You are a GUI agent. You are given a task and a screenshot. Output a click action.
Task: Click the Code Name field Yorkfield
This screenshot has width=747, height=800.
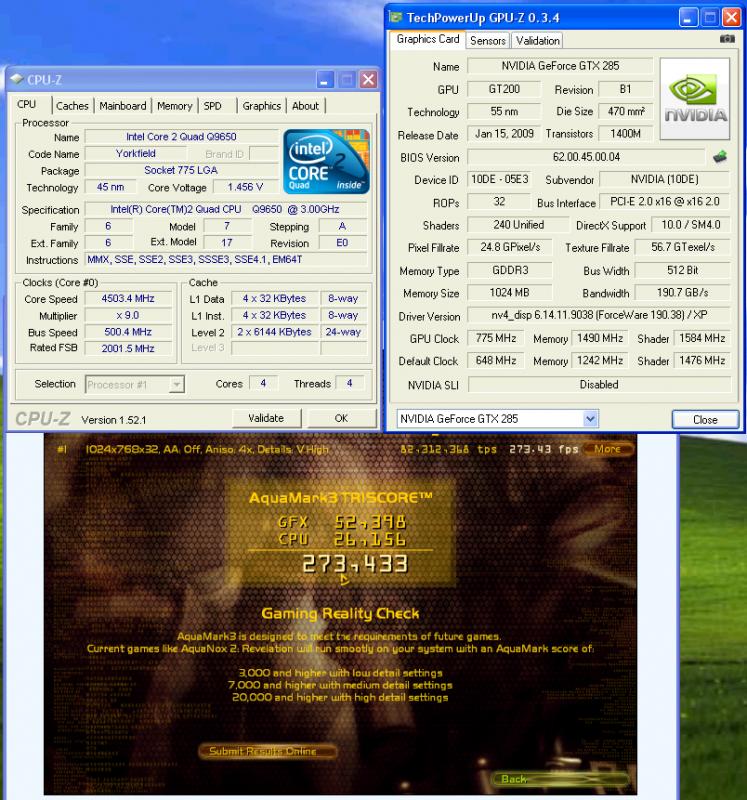pos(136,154)
